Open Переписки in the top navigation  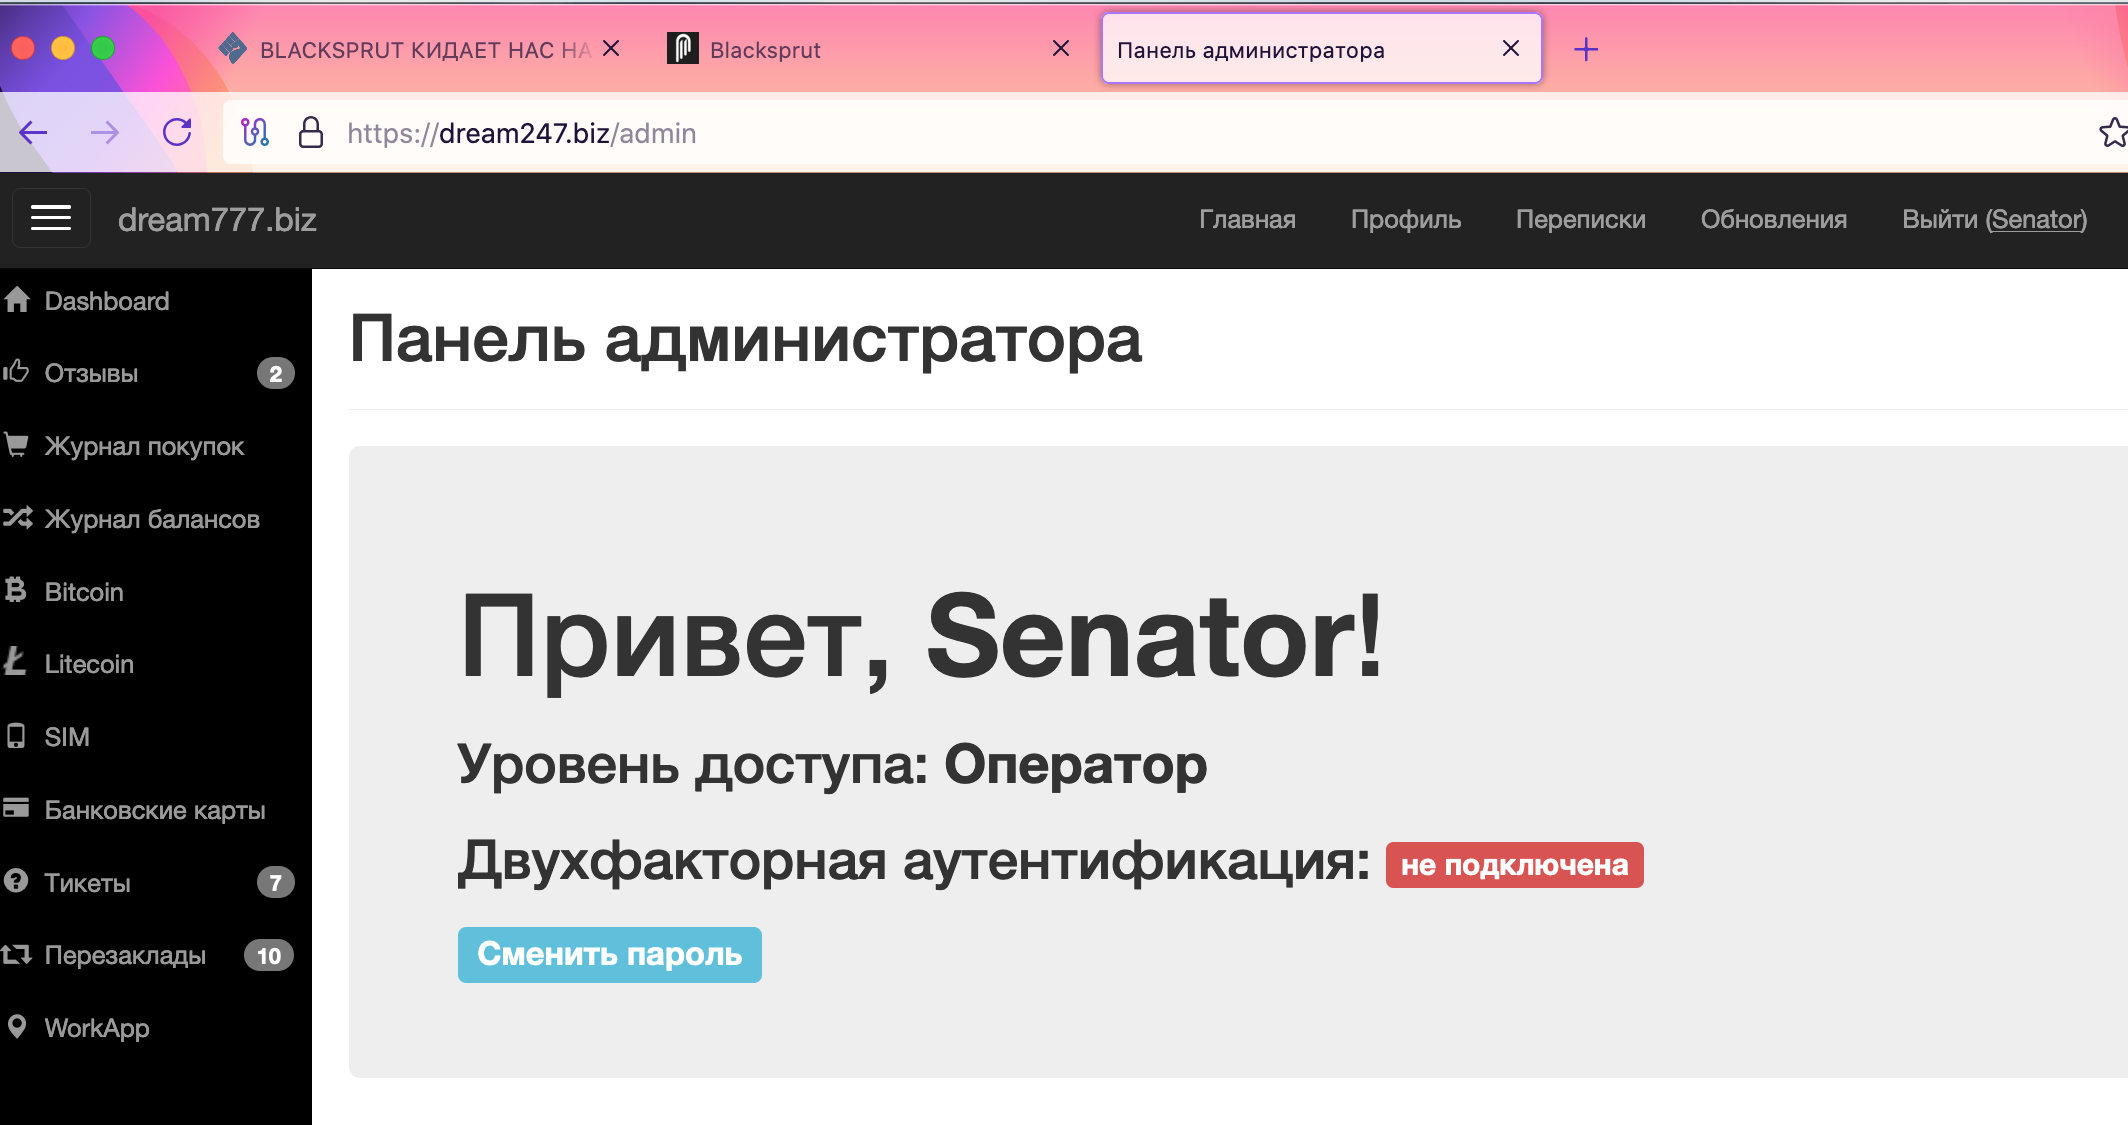1580,219
